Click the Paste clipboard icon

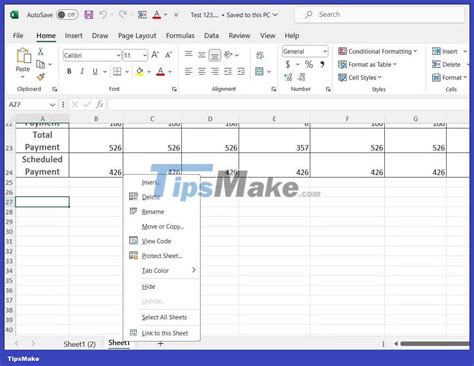coord(23,55)
